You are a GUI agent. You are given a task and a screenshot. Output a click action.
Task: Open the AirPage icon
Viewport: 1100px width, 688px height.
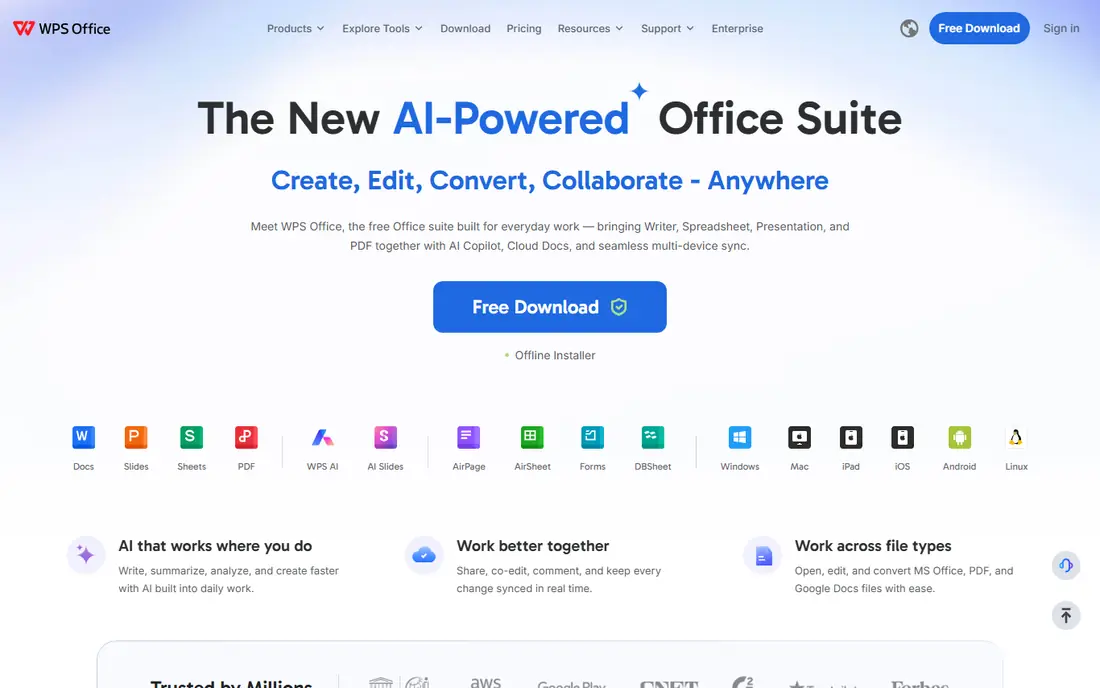pos(469,438)
